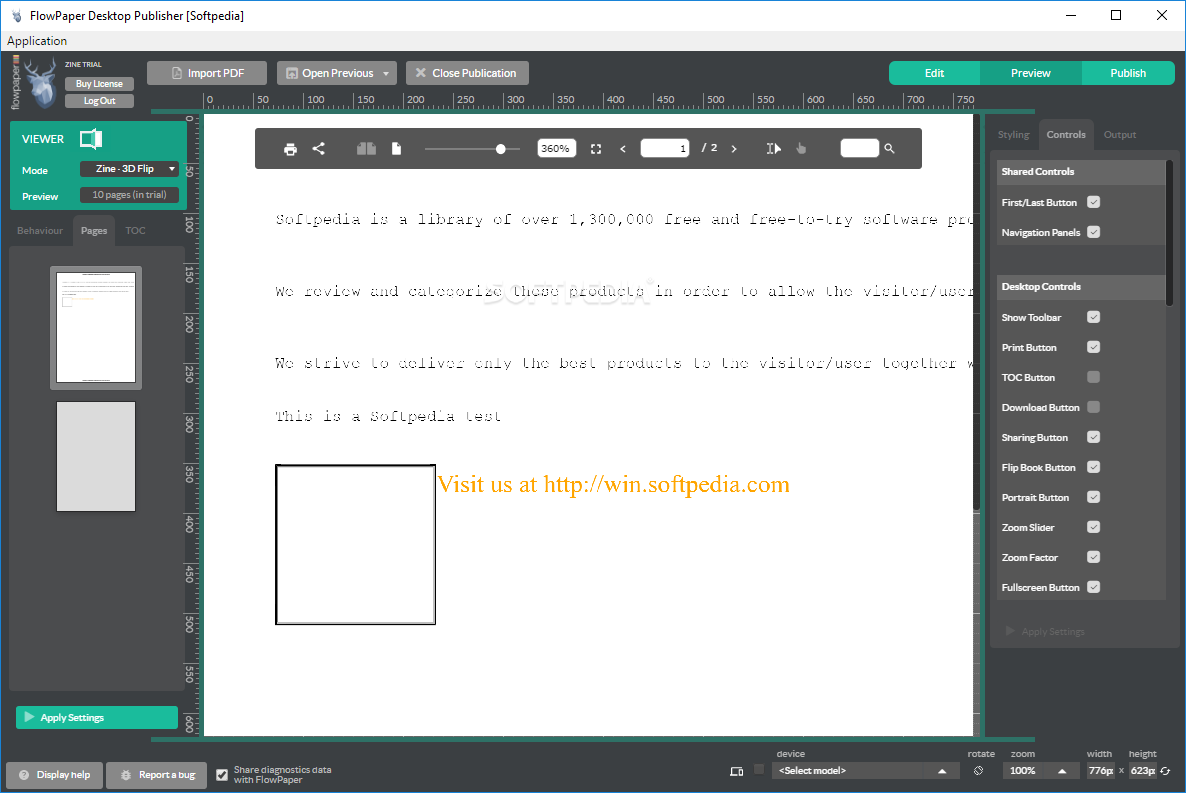Viewport: 1186px width, 793px height.
Task: Select the Pages tab
Action: tap(94, 231)
